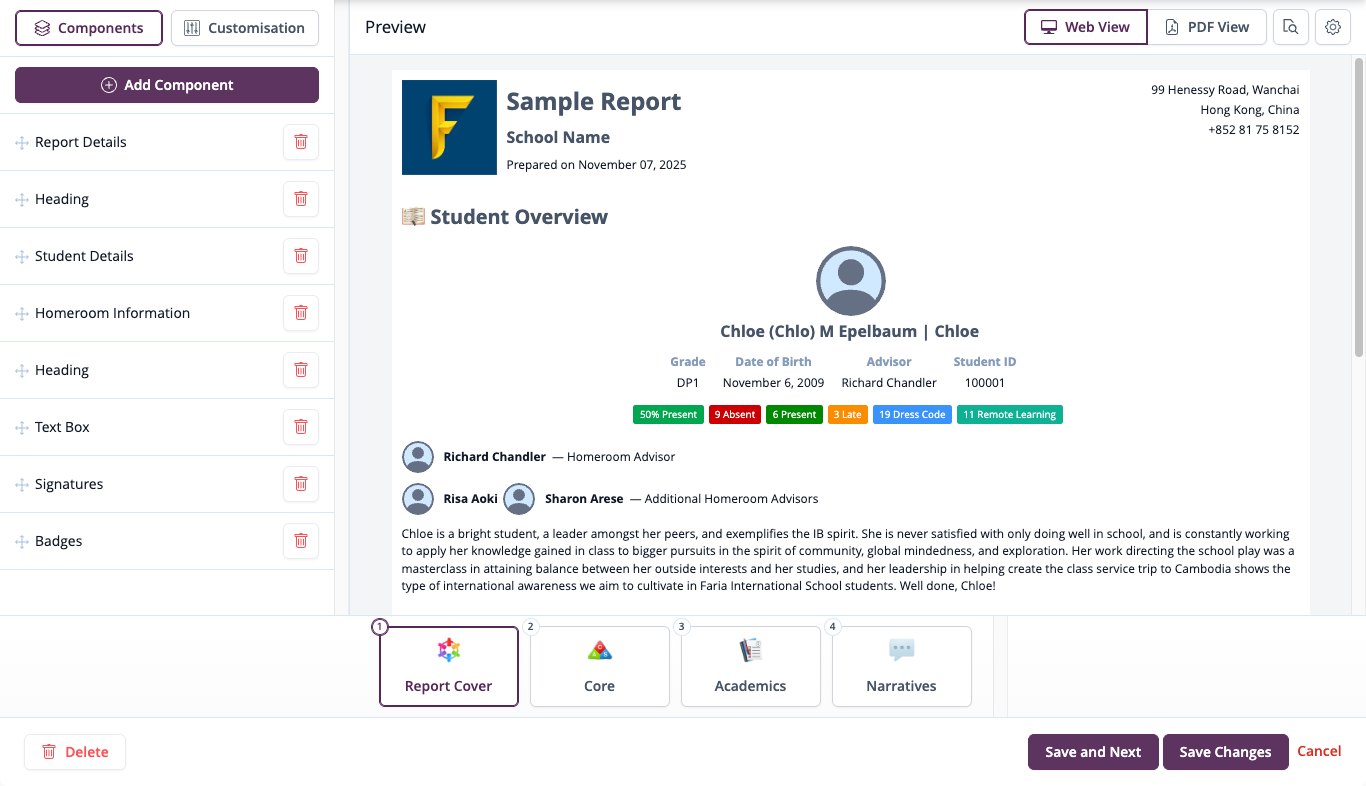Screen dimensions: 1366x786
Task: Switch preview to PDF View
Action: point(1206,27)
